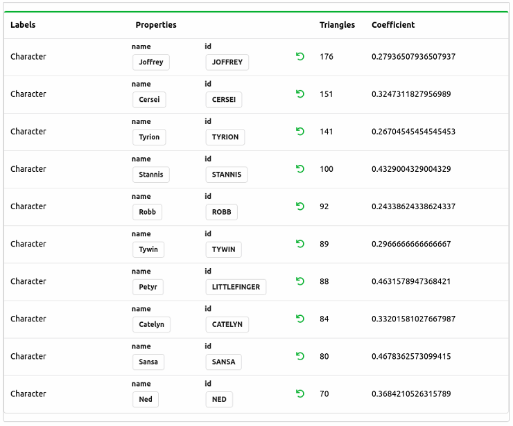Click the green refresh icon in Joffrey row

click(x=300, y=56)
